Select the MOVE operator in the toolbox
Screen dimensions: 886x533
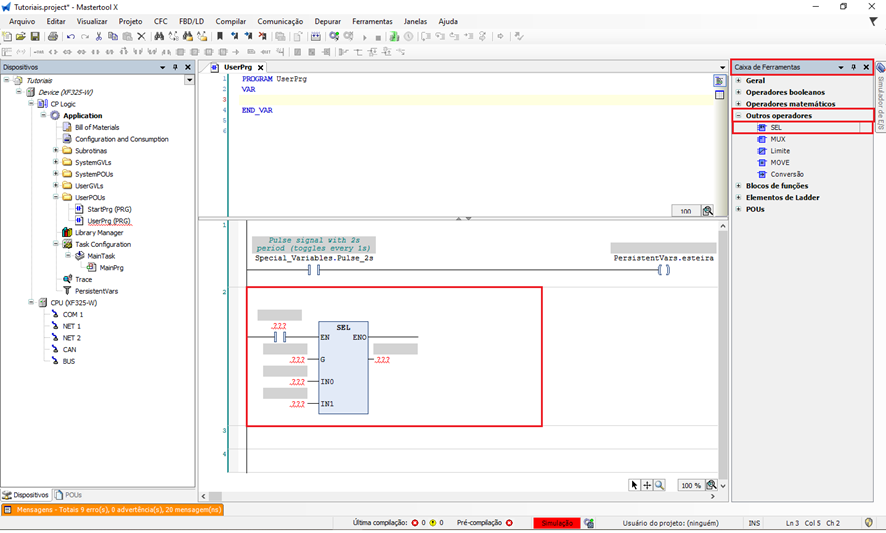780,162
